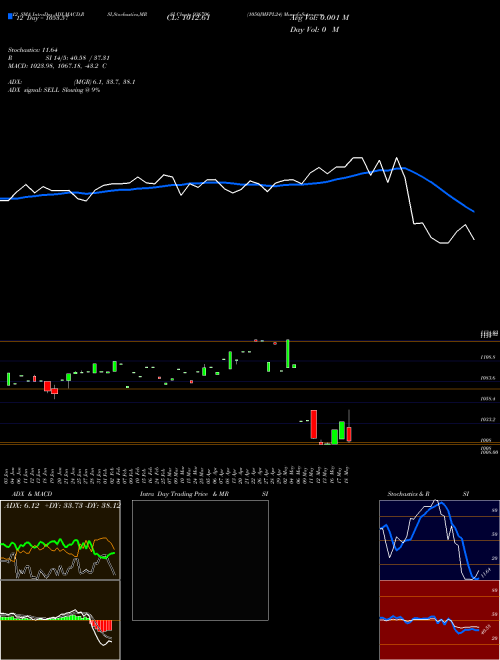
Task: Click the '11.64' value on Stochastics panel
Action: [x=485, y=572]
